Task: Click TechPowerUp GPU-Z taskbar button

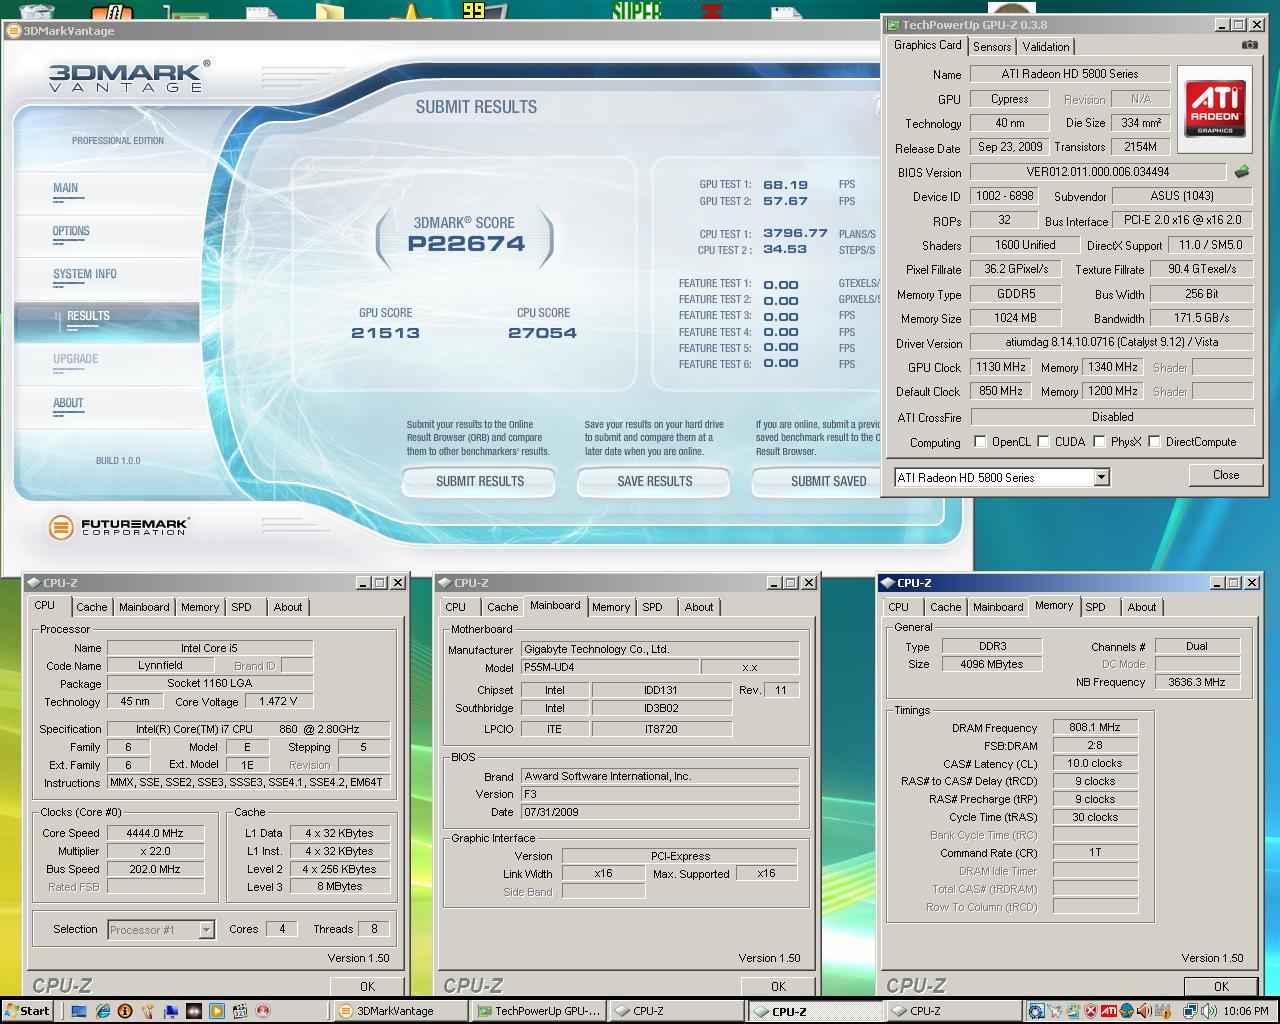Action: (x=539, y=1011)
